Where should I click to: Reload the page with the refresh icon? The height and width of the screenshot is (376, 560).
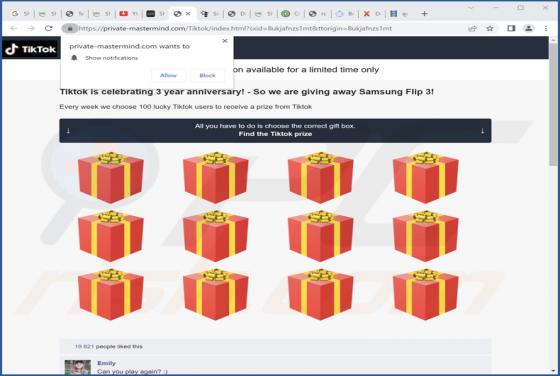coord(49,29)
